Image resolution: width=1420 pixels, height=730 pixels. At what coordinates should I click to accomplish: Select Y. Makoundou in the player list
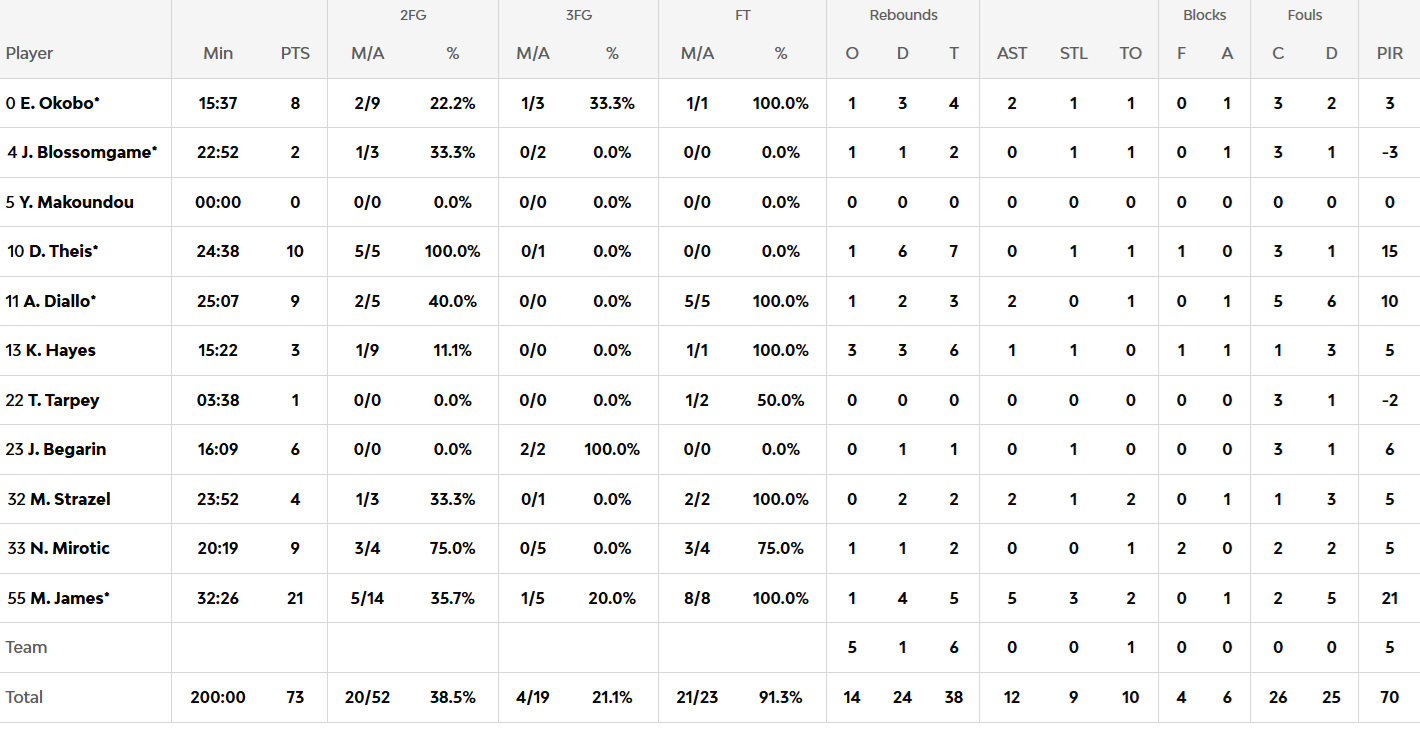(x=76, y=202)
